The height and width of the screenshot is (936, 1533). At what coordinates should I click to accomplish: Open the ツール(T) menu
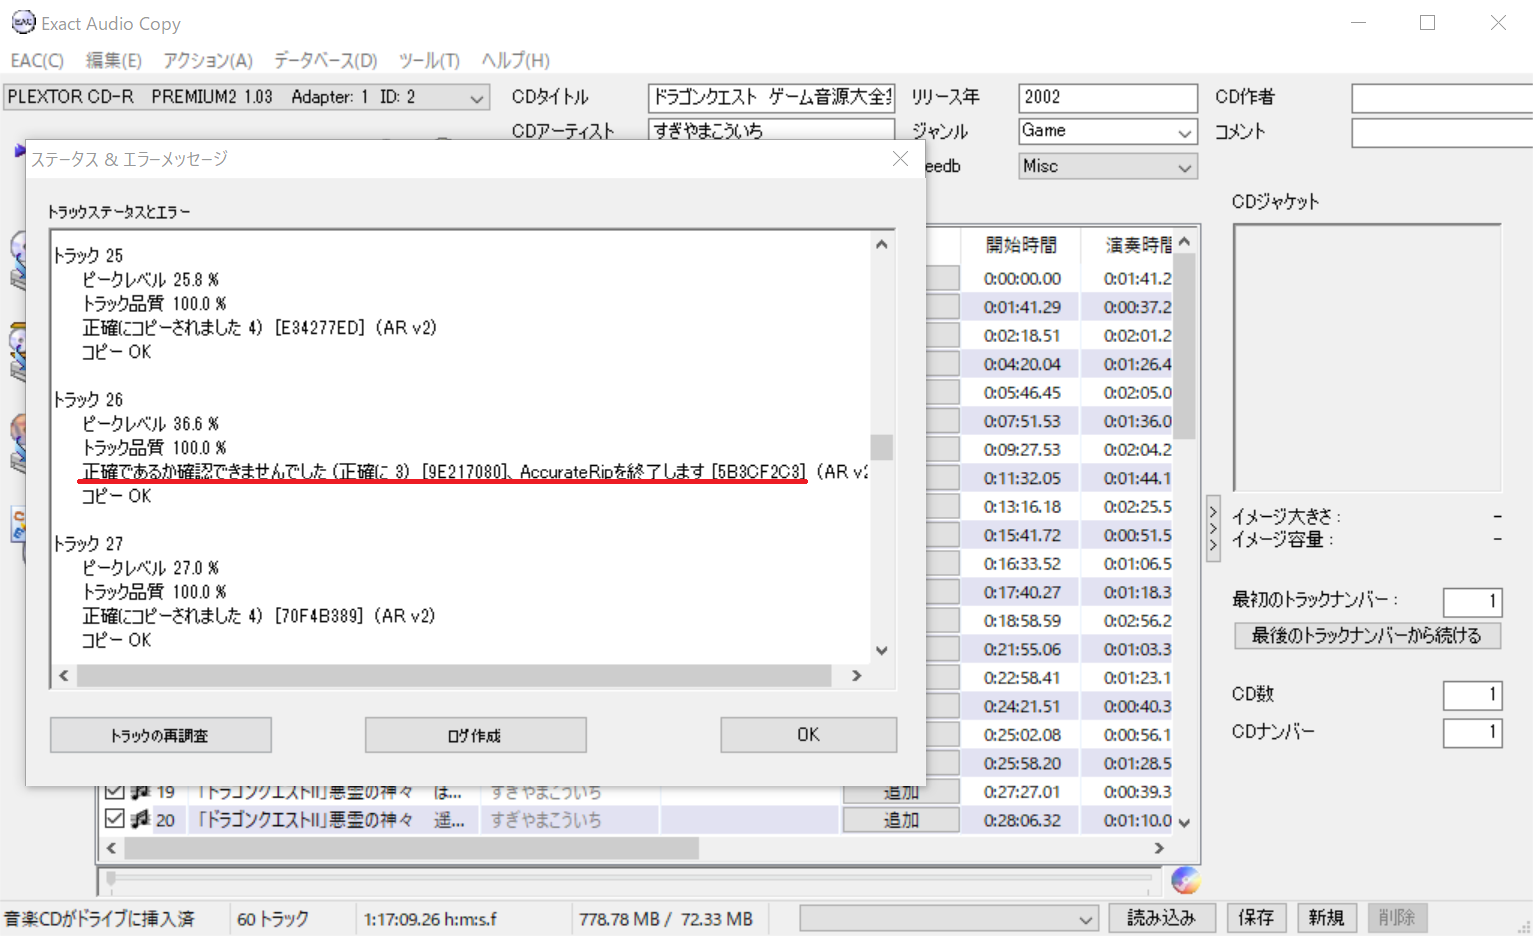[429, 60]
